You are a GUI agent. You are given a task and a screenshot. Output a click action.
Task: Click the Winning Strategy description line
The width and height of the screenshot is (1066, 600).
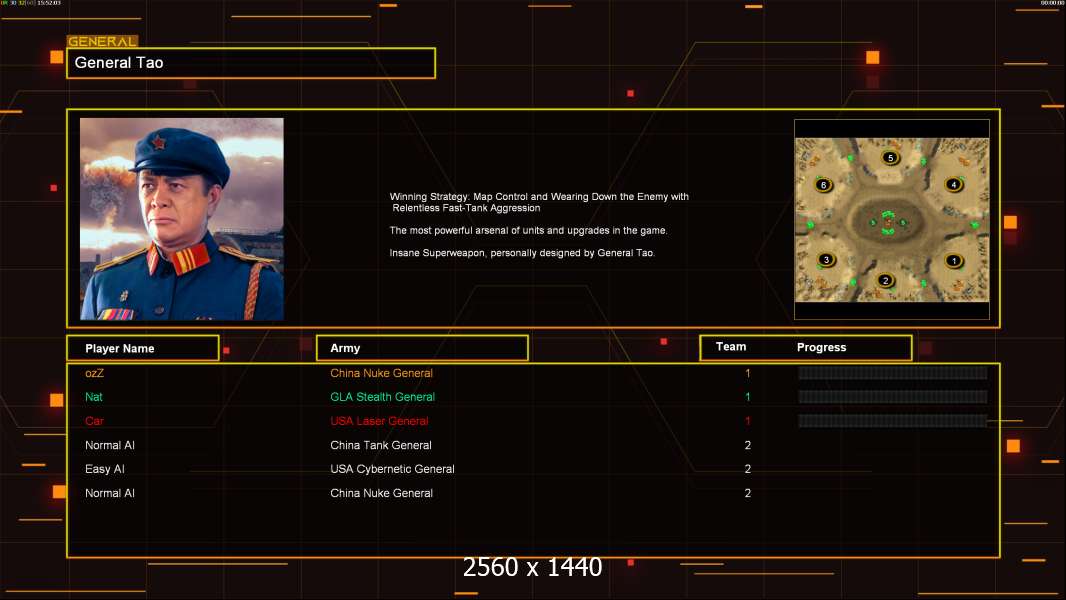pos(539,202)
